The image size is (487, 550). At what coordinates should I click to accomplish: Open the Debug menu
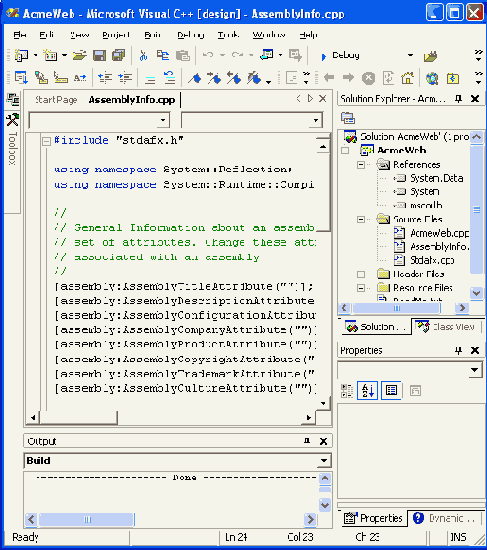pos(191,35)
